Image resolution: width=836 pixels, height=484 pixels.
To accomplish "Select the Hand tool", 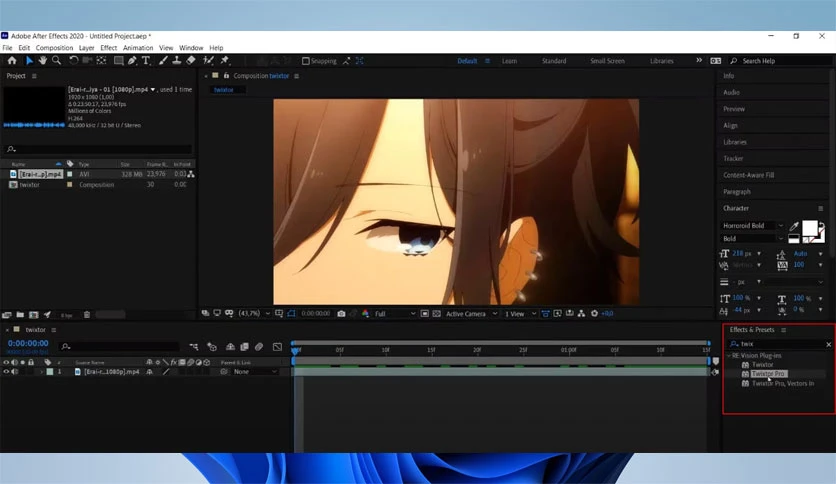I will tap(43, 61).
